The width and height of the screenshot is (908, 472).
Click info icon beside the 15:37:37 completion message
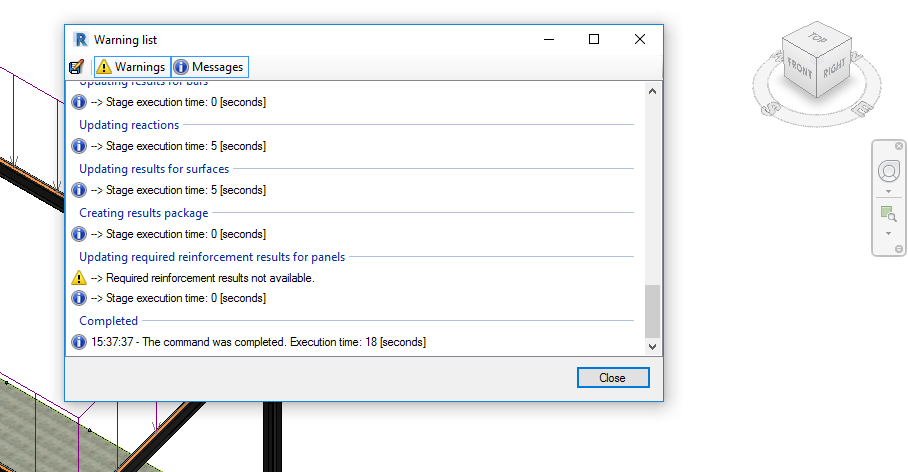pos(79,342)
